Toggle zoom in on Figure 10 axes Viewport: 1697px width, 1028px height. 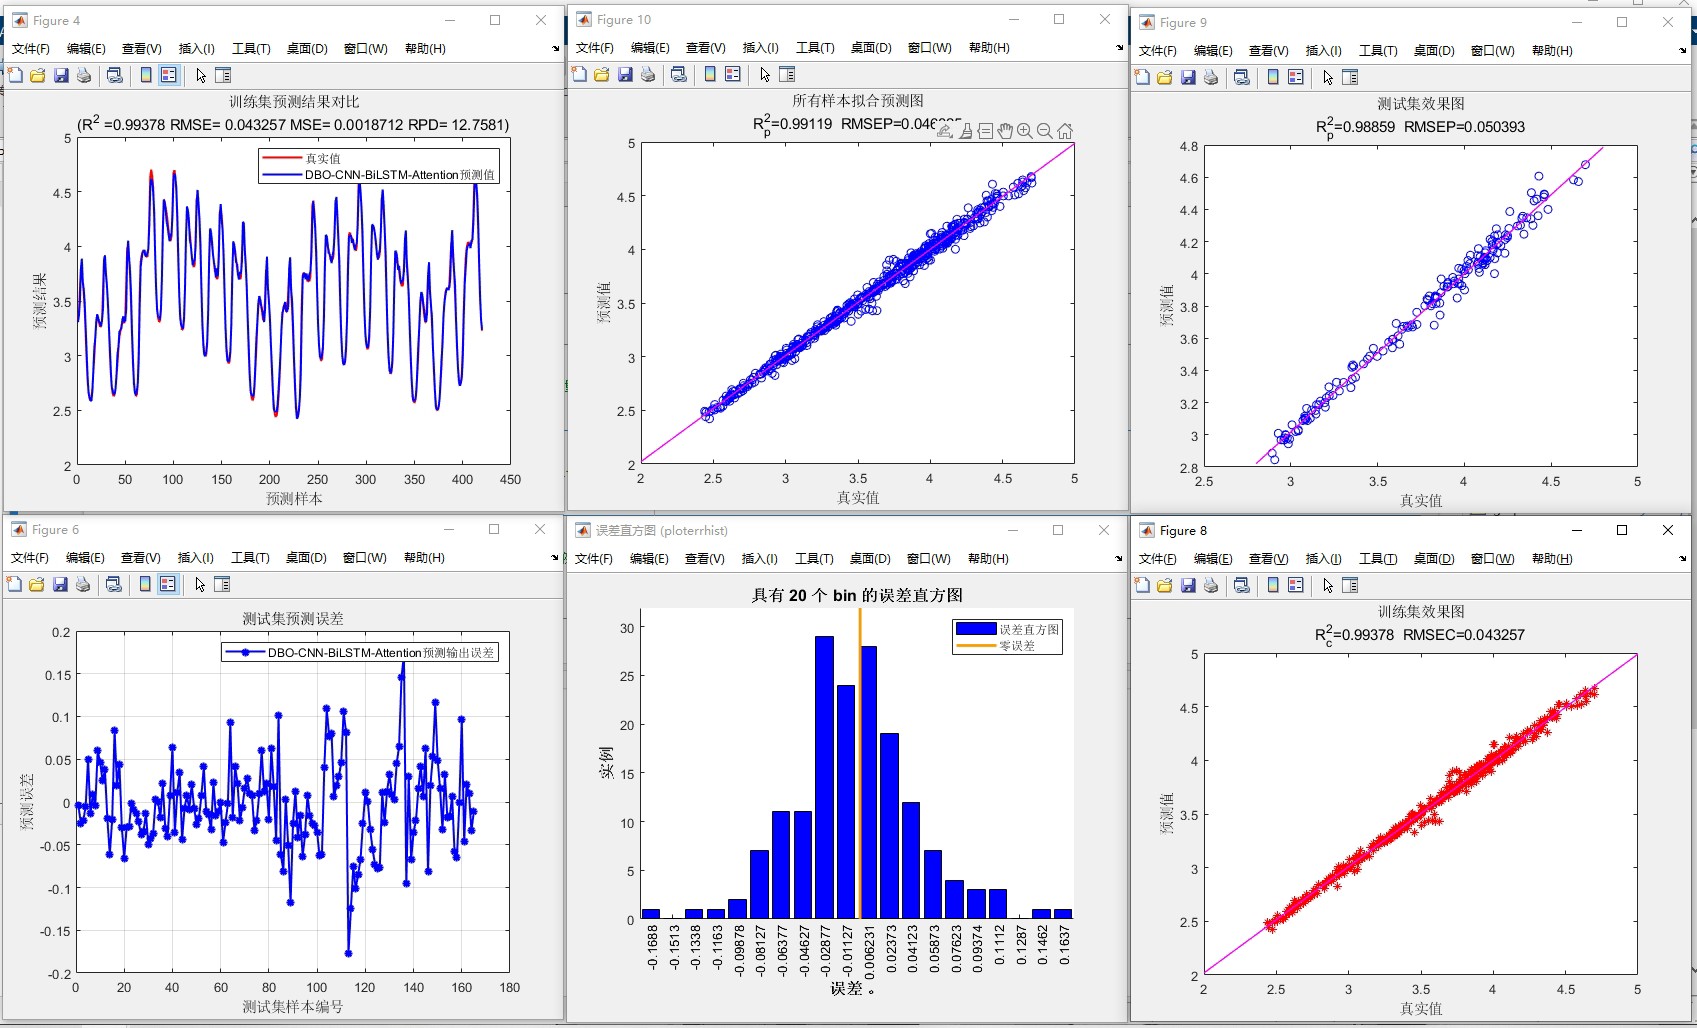[1025, 131]
